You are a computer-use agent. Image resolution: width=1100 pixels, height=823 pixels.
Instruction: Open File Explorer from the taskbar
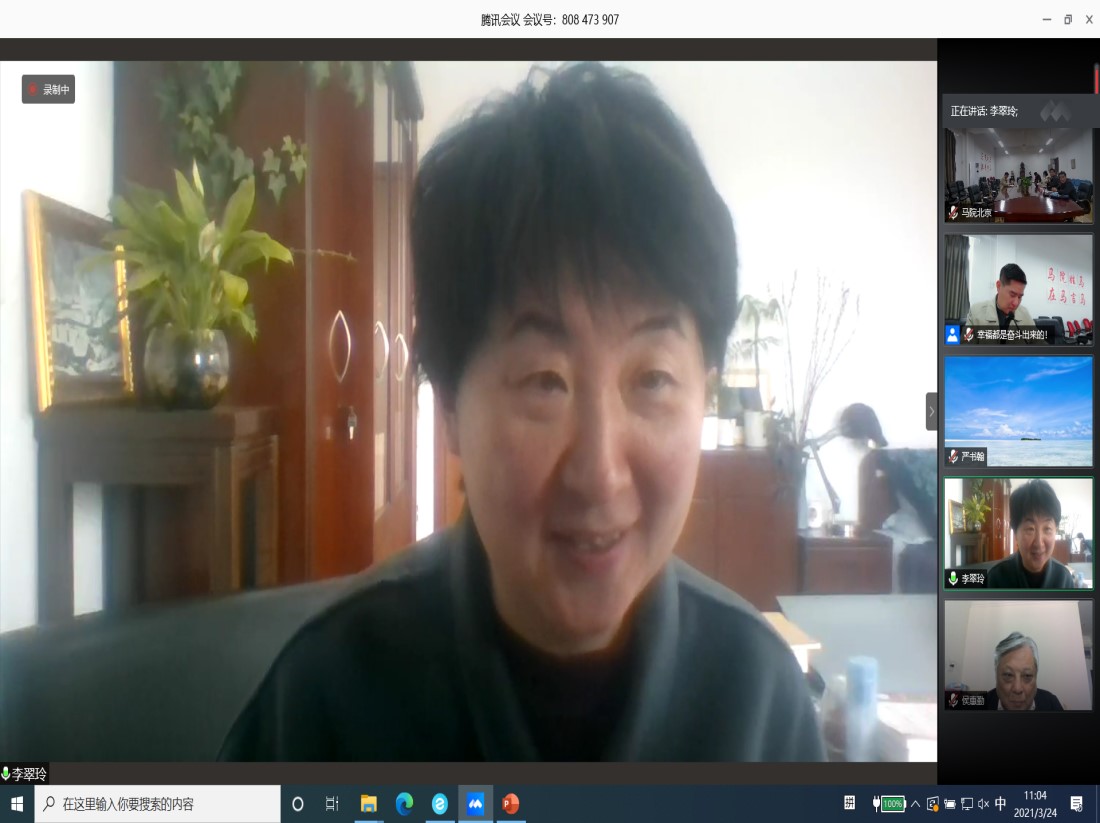click(369, 804)
